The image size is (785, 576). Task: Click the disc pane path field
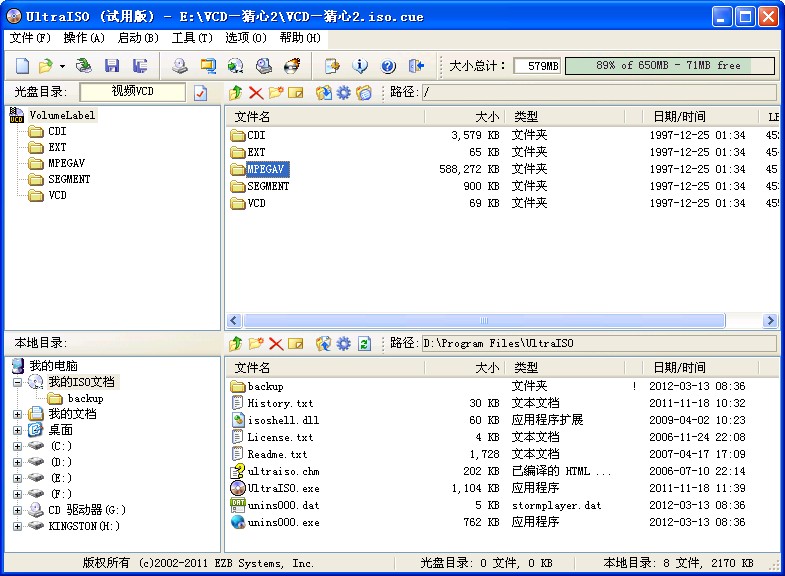pyautogui.click(x=599, y=92)
